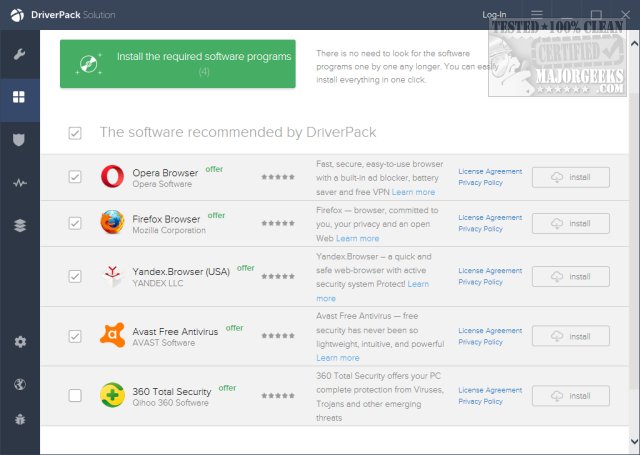Click the Avast star rating
The width and height of the screenshot is (640, 455).
point(276,337)
